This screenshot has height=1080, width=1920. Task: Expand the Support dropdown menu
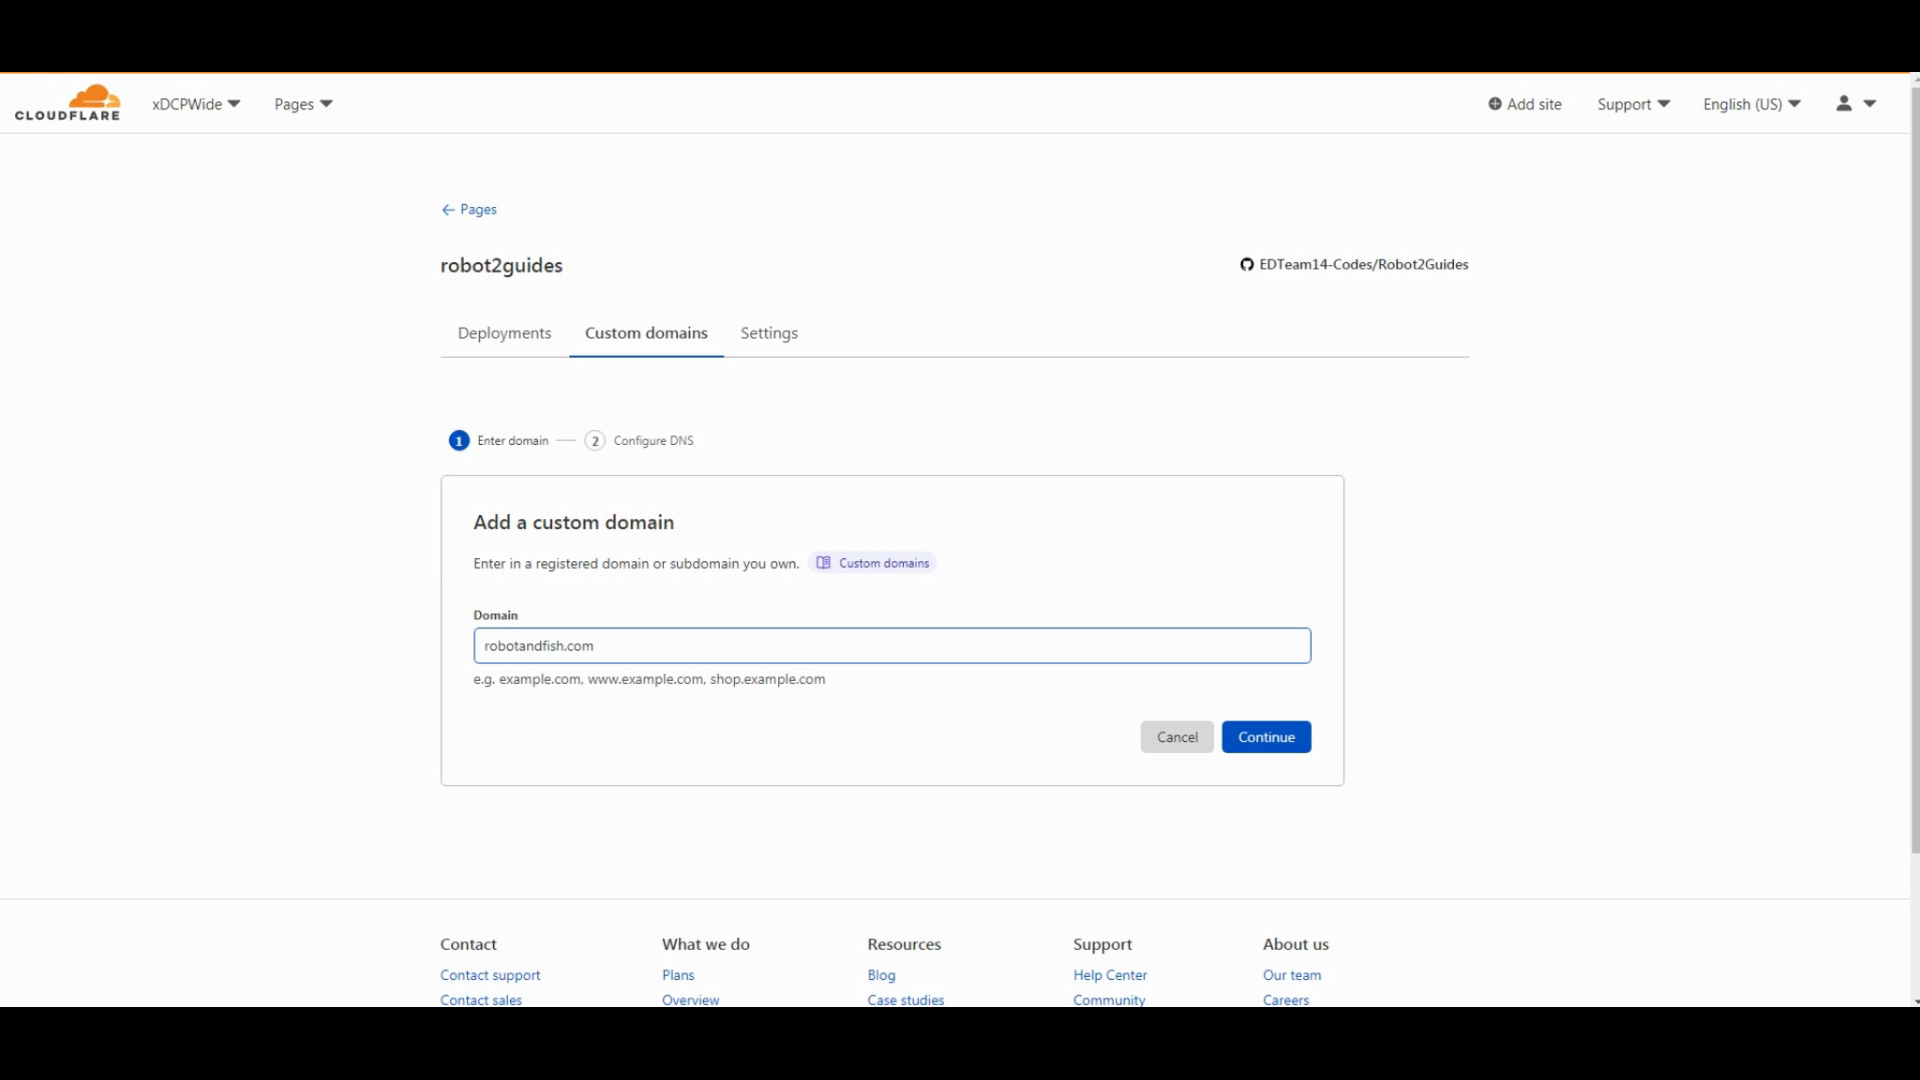point(1633,104)
